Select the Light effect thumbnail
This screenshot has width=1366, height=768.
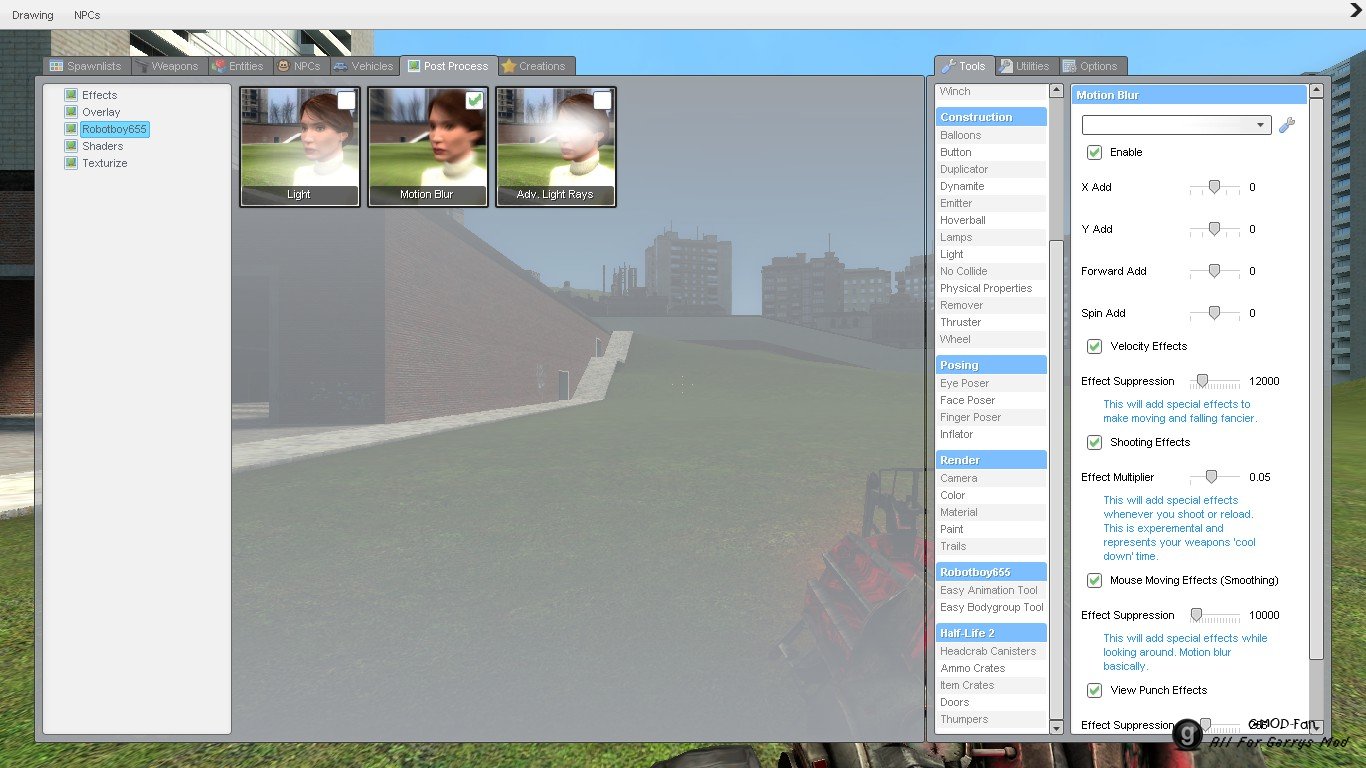tap(300, 146)
